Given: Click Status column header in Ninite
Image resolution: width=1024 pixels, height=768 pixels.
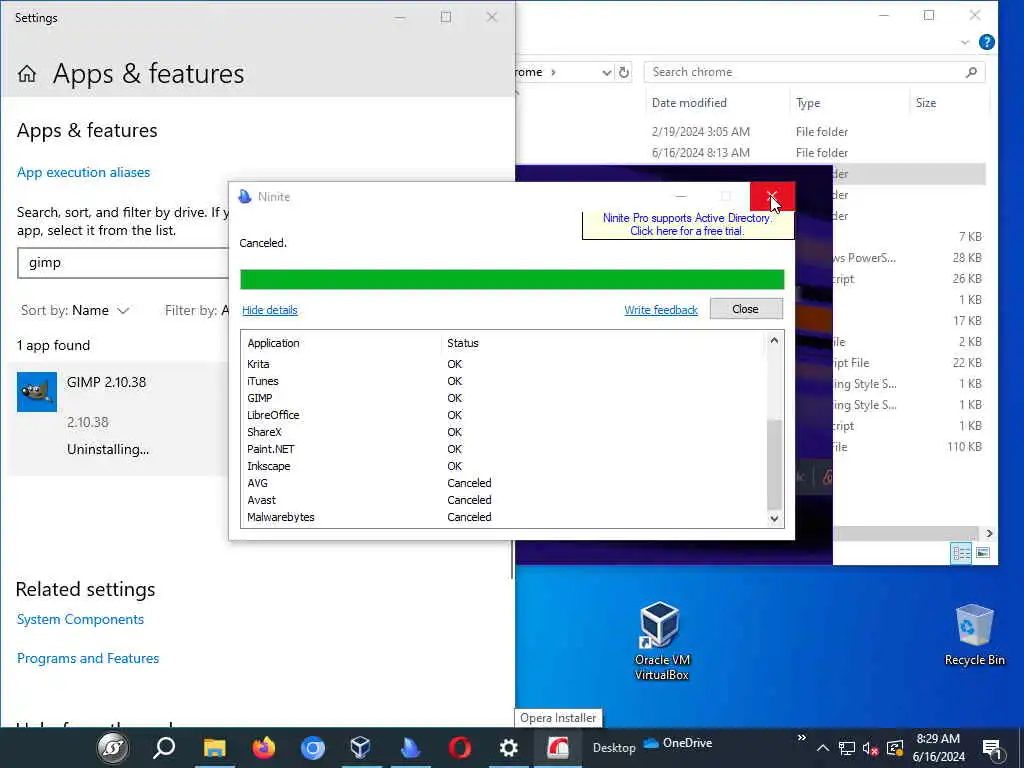Looking at the screenshot, I should click(x=463, y=344).
